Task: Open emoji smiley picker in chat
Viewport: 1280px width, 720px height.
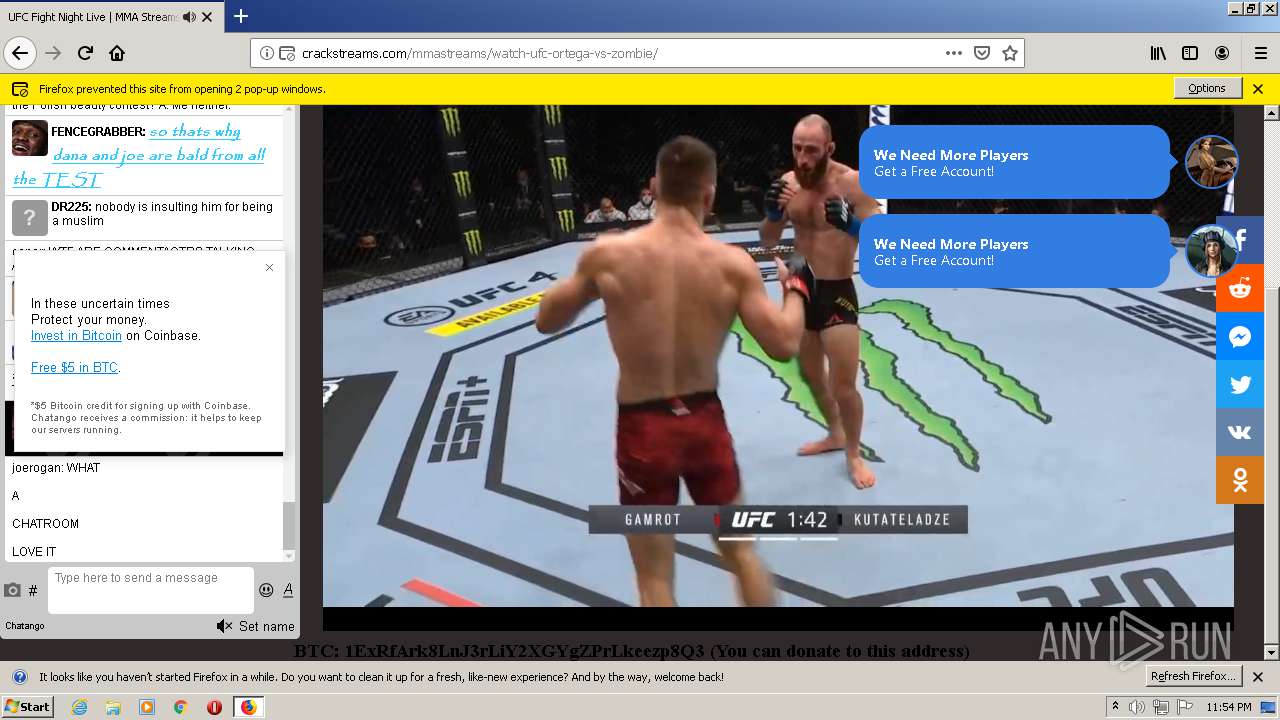Action: (266, 590)
